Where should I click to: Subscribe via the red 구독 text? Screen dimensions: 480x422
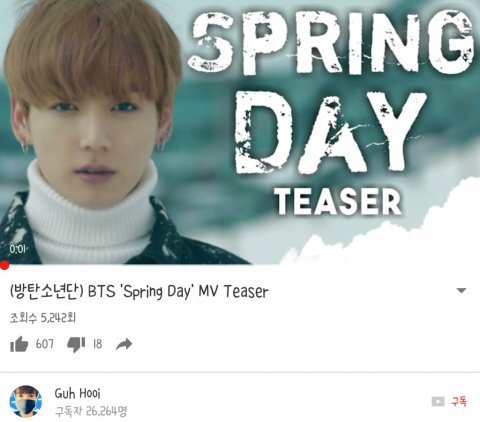point(459,401)
